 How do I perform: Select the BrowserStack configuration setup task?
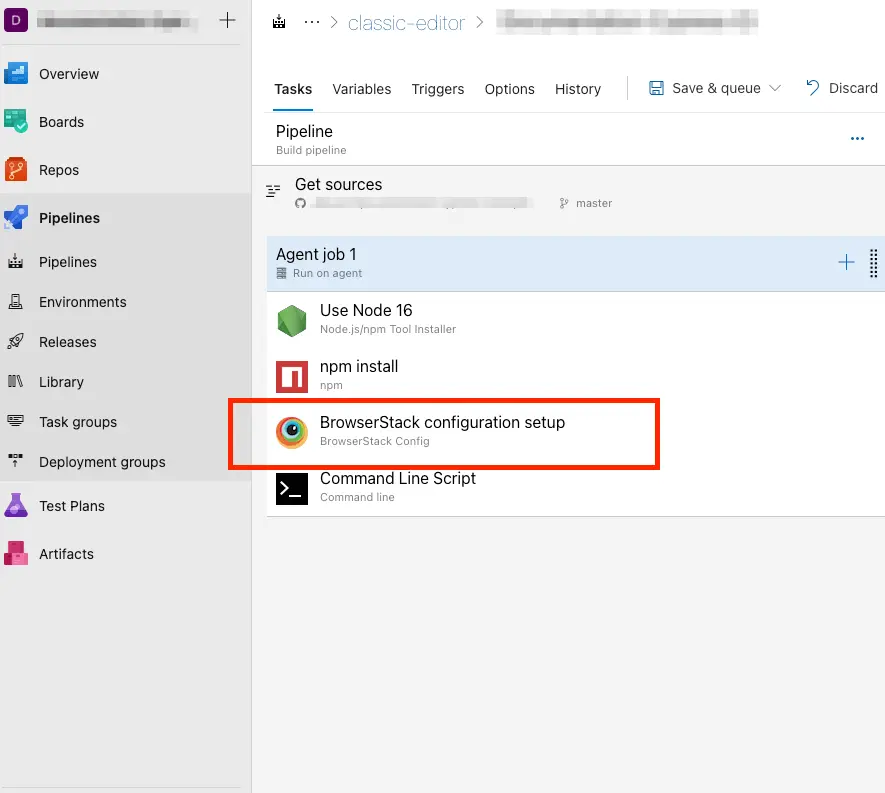click(442, 431)
